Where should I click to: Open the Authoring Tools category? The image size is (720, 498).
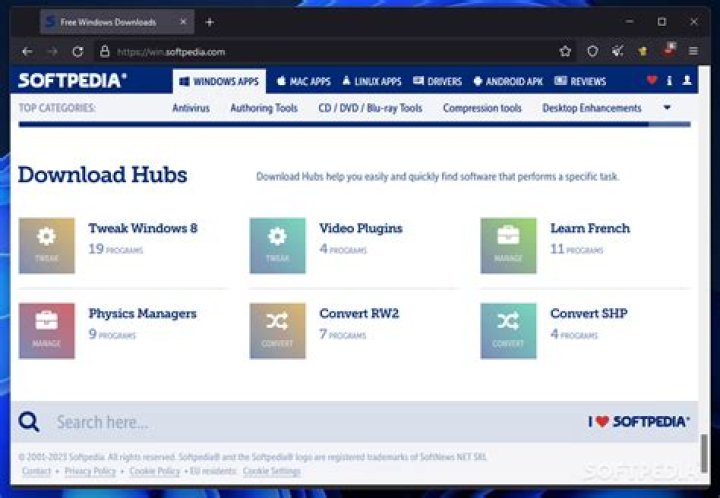[x=264, y=108]
